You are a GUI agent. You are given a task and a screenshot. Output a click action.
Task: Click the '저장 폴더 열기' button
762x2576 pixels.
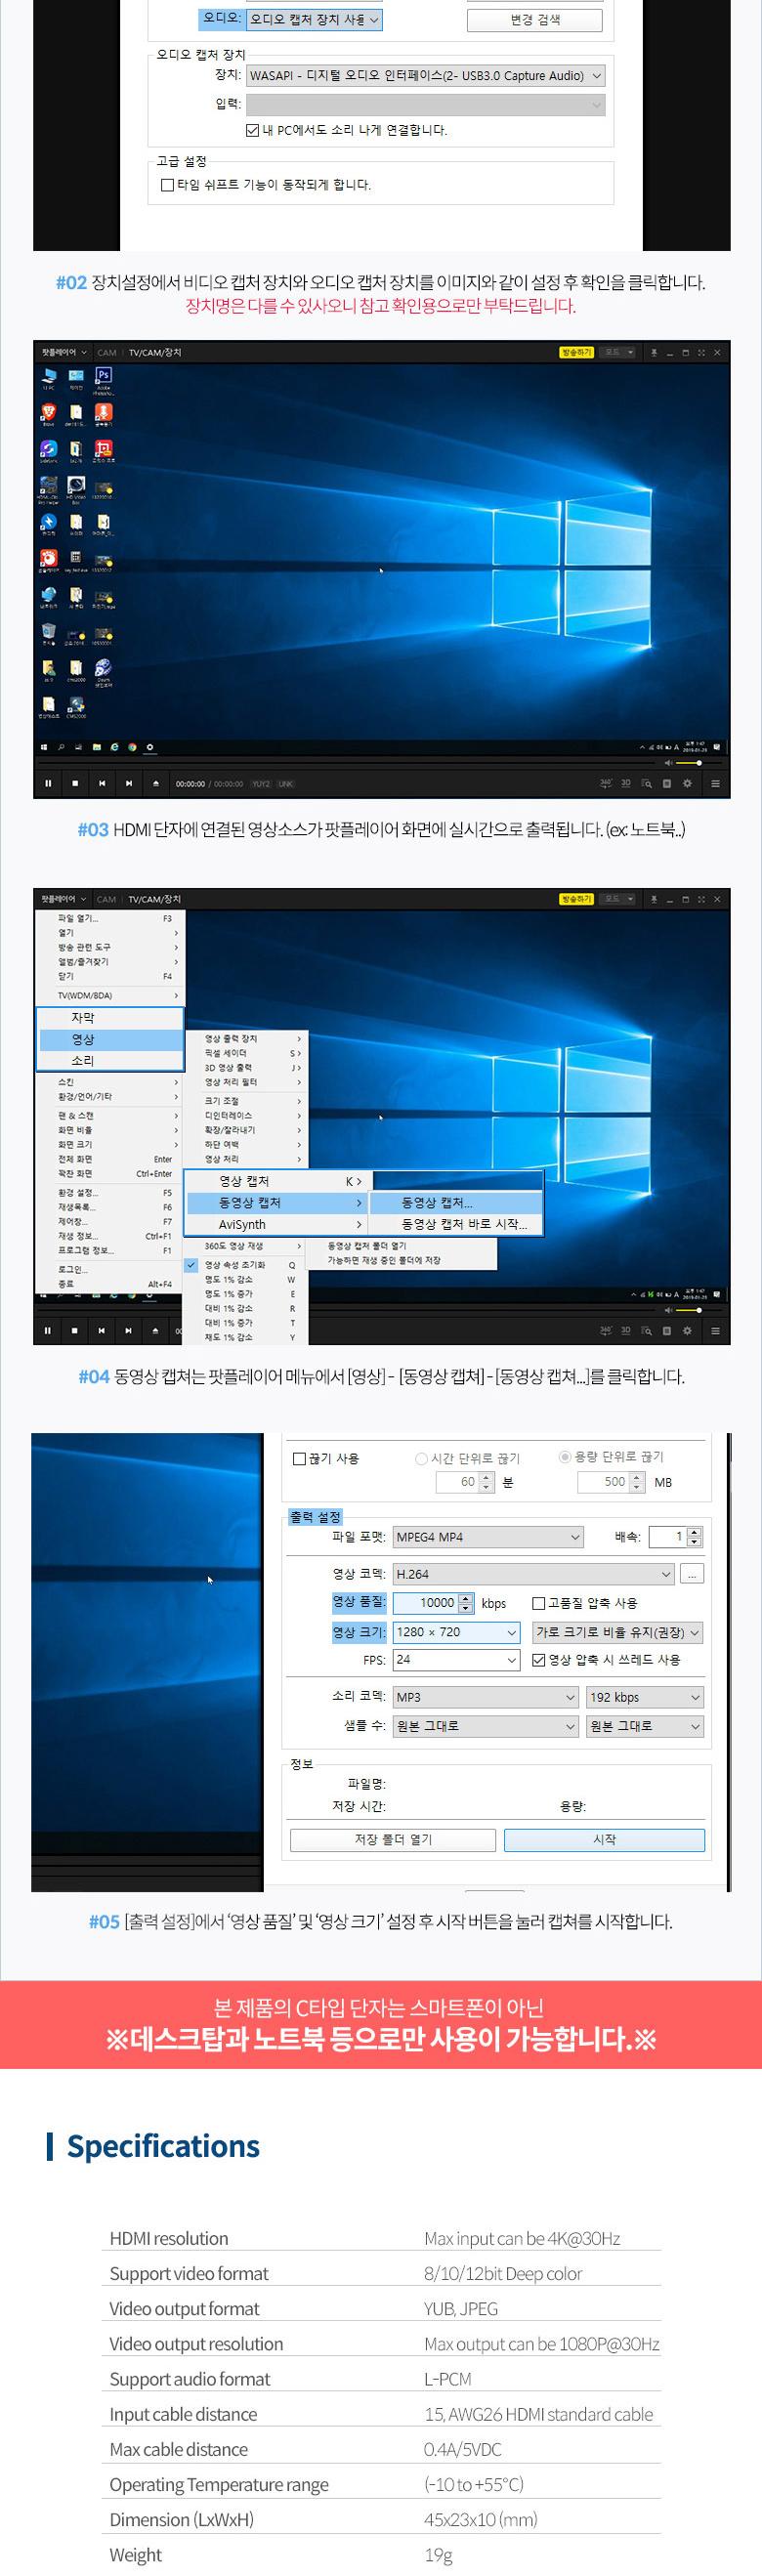(393, 1839)
